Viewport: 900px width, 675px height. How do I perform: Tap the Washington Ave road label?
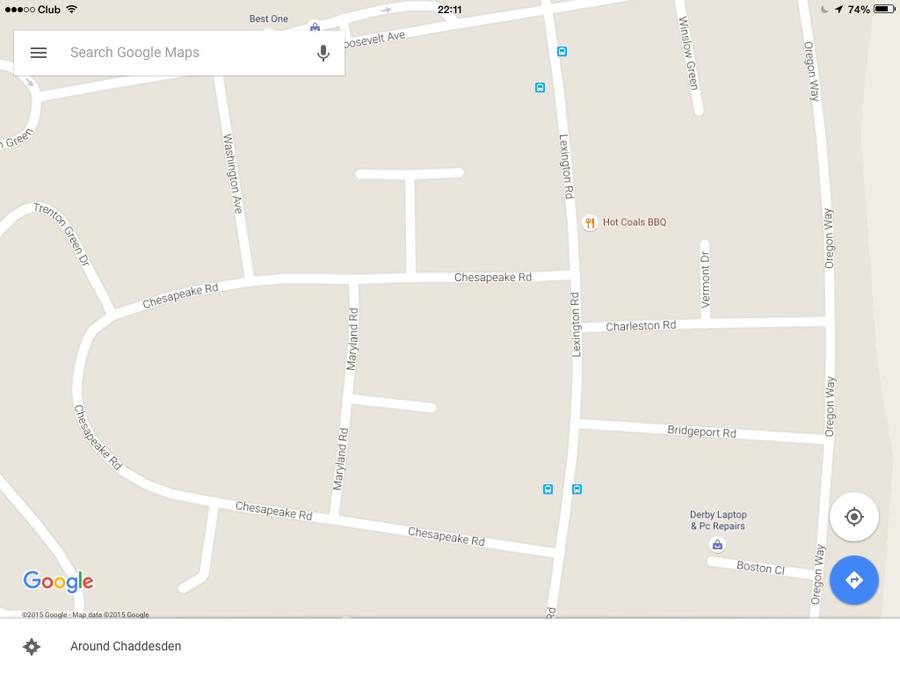tap(232, 174)
